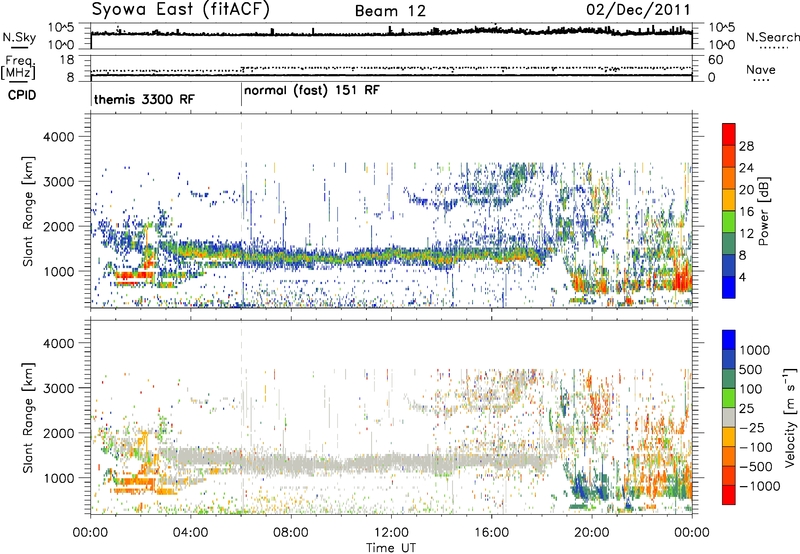Select the '4000' tick on the velocity panel axis

(x=58, y=343)
